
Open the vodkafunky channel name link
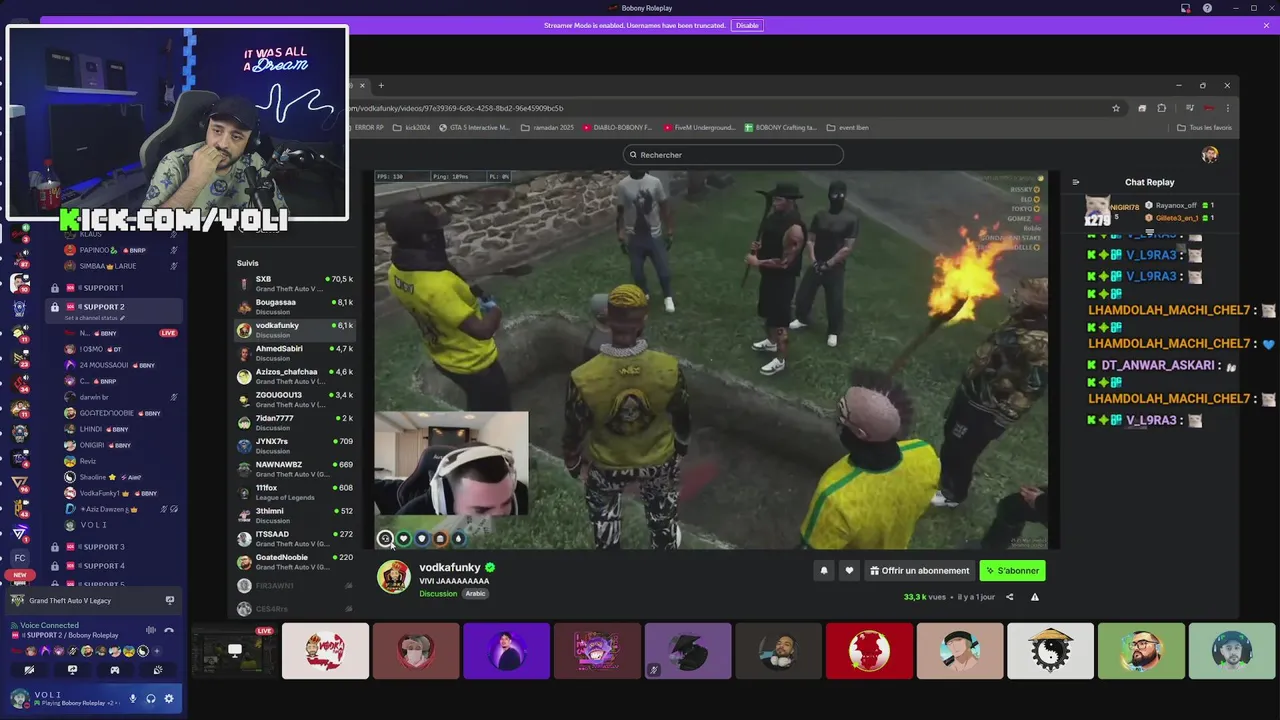click(450, 567)
